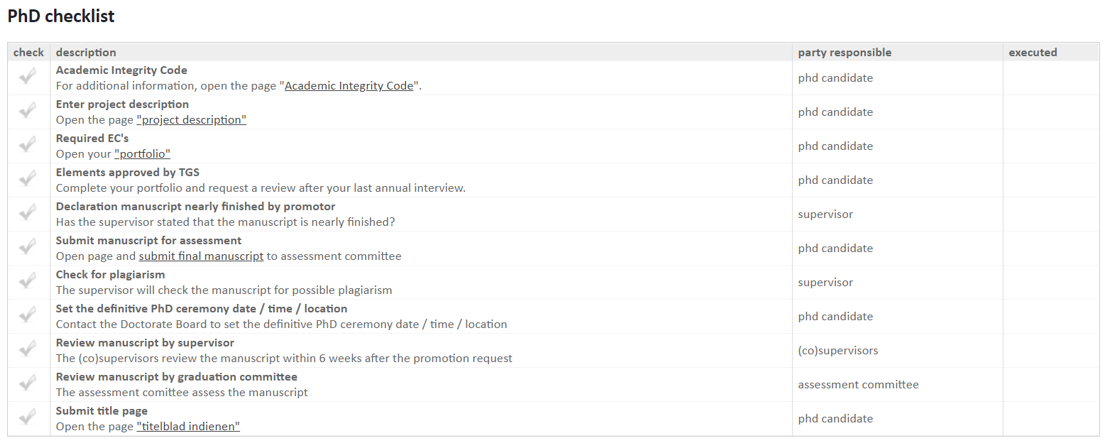This screenshot has width=1110, height=446.
Task: Open the "Academic Integrity Code" link
Action: [349, 86]
